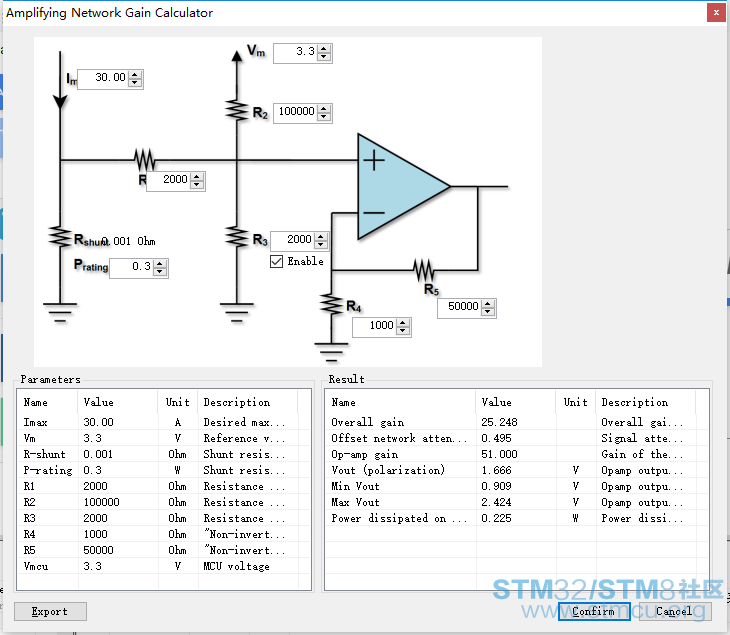Click the Confirm button
The height and width of the screenshot is (635, 730).
(594, 611)
